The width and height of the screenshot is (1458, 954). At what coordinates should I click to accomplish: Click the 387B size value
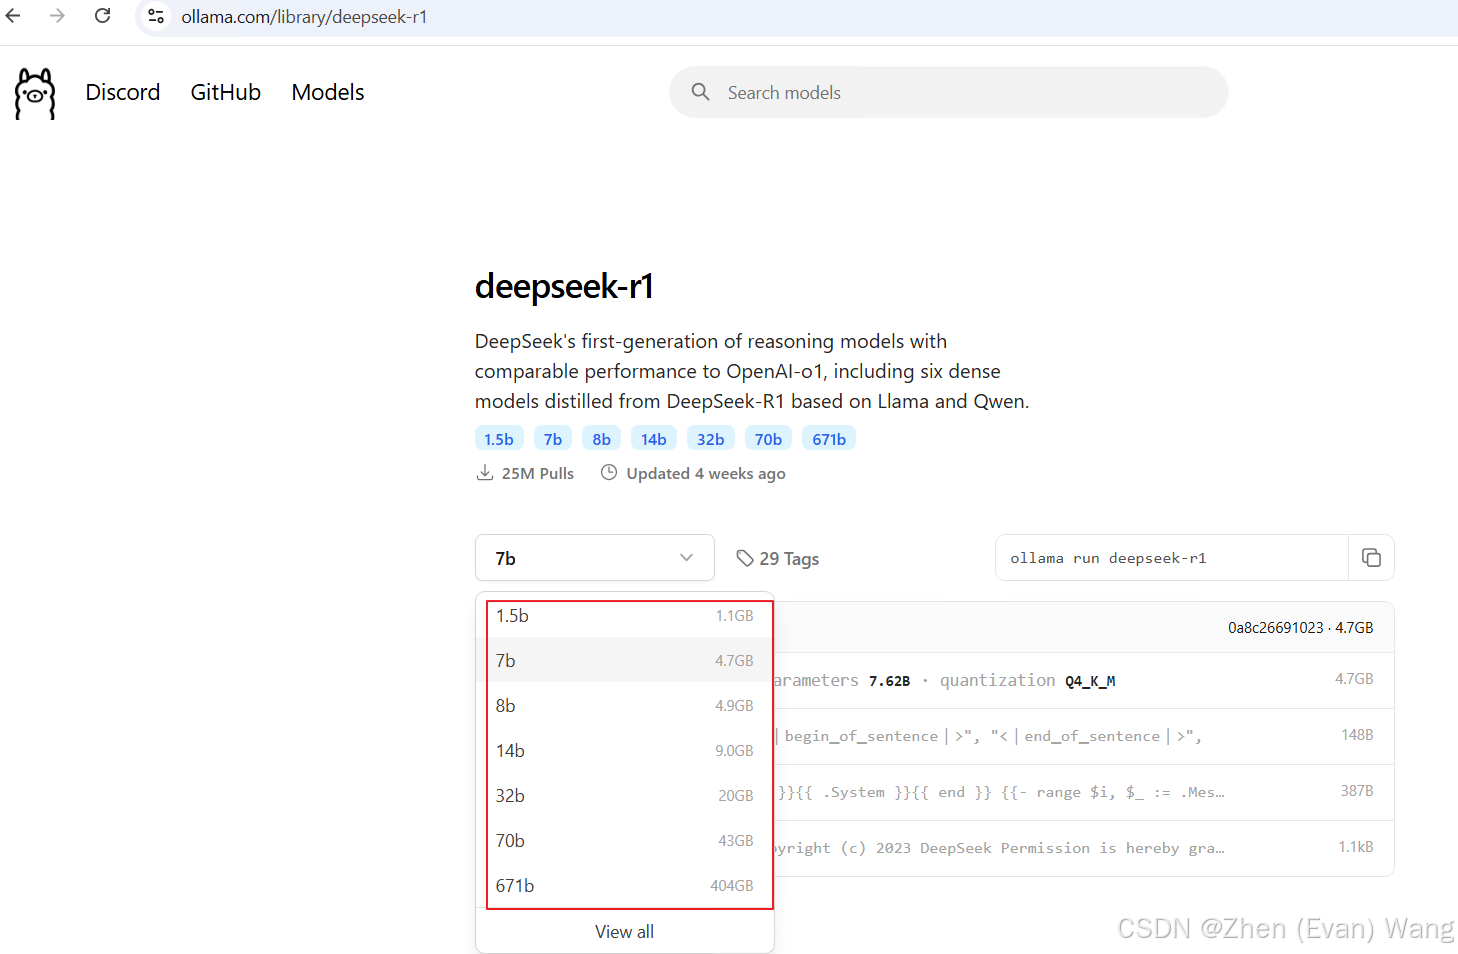pos(1357,791)
